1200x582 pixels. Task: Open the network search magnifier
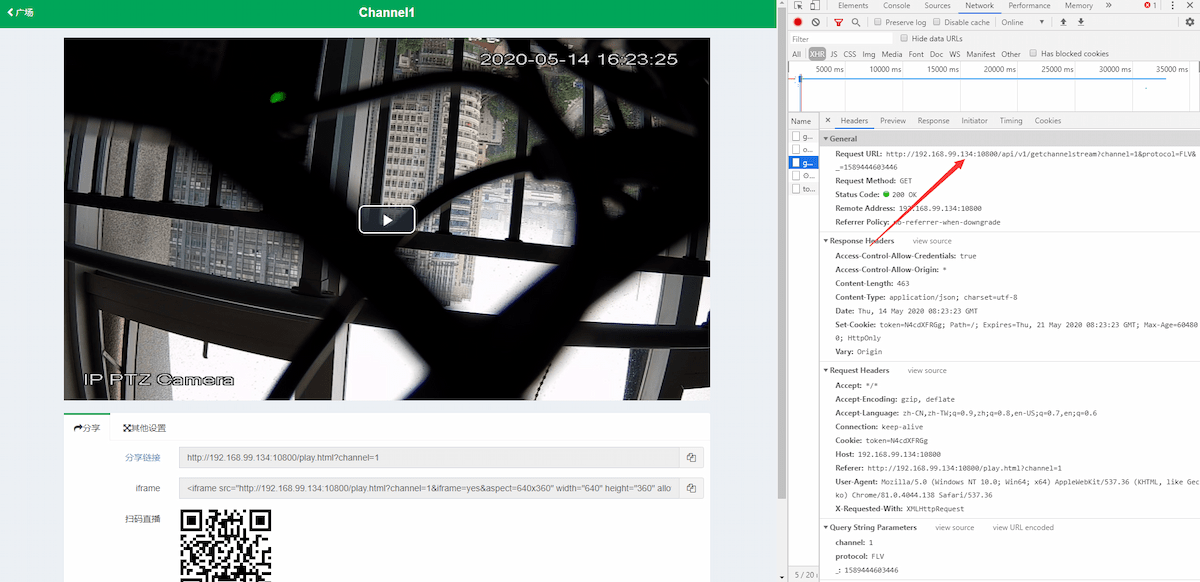pos(856,22)
